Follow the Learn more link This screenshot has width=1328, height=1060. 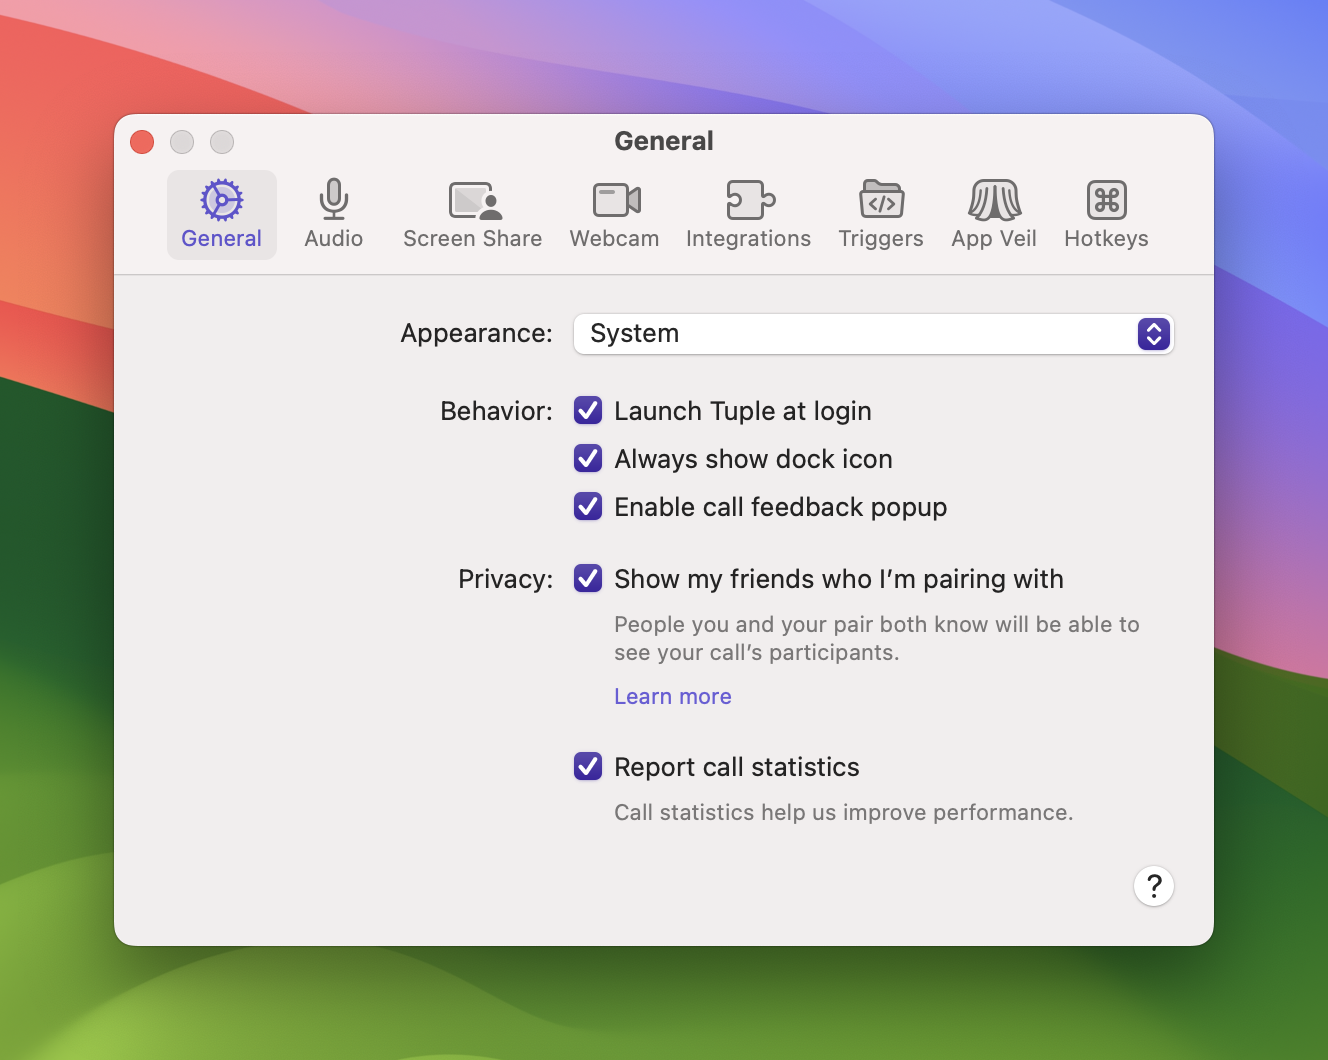[673, 697]
